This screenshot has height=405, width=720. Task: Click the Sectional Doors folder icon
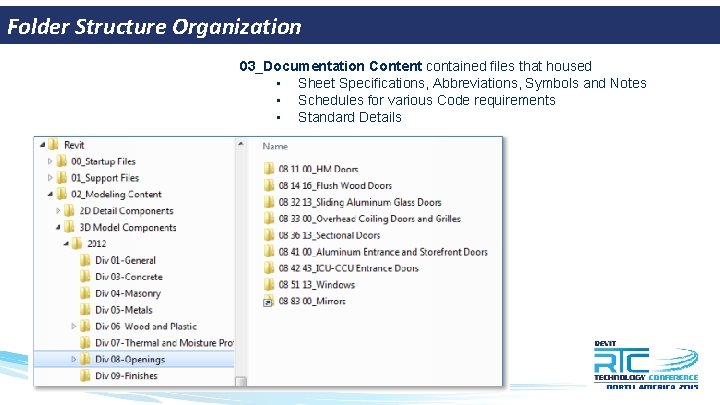(269, 235)
